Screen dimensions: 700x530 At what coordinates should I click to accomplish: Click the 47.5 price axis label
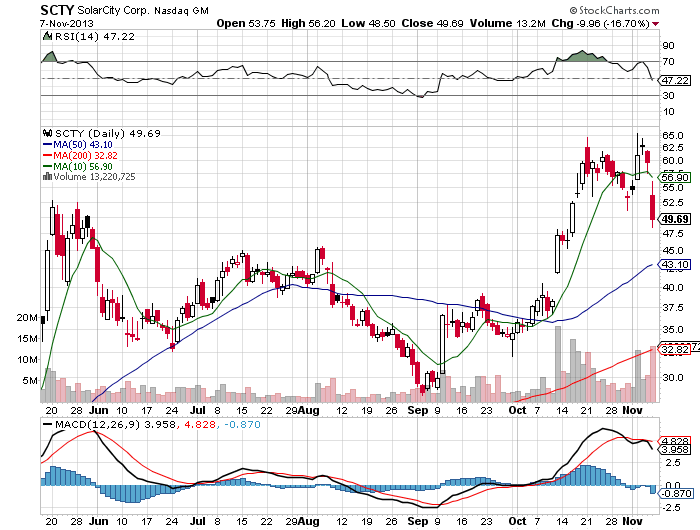click(673, 234)
